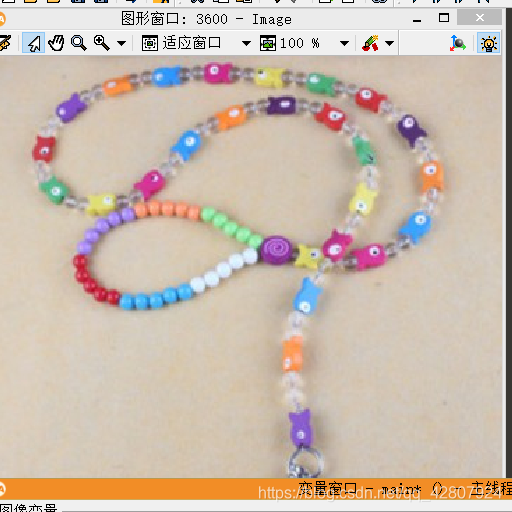Open the 100 % zoom dropdown arrow

pos(344,43)
